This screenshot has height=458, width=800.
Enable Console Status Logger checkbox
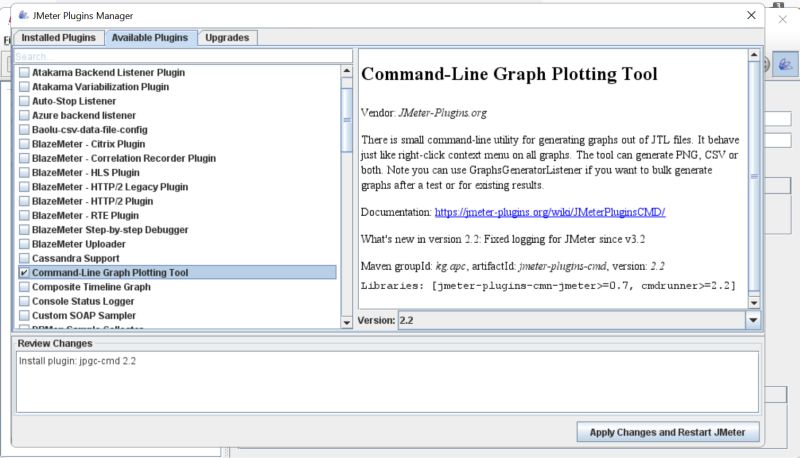pos(24,301)
